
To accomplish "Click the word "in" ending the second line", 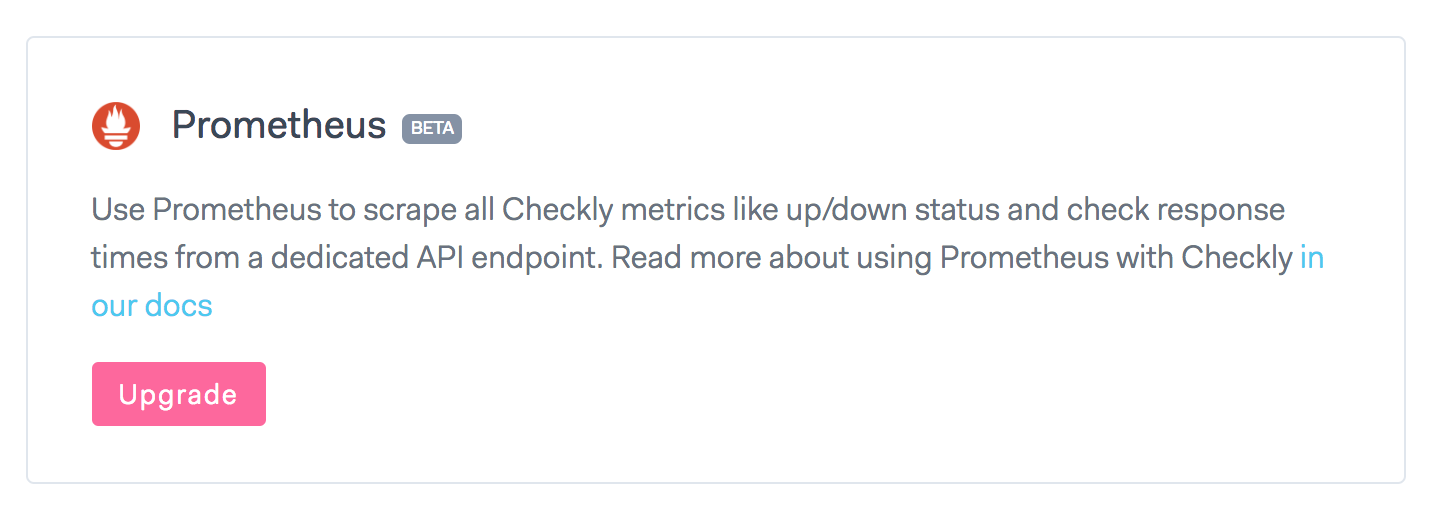I will point(1312,258).
